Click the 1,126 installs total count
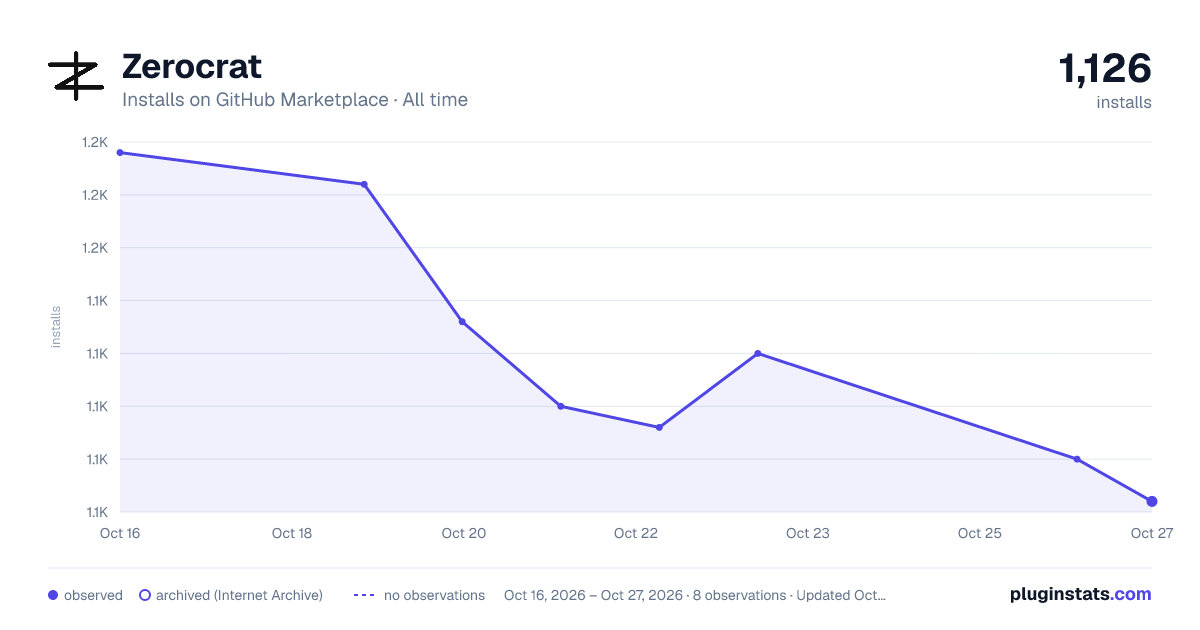The image size is (1200, 630). [x=1105, y=69]
